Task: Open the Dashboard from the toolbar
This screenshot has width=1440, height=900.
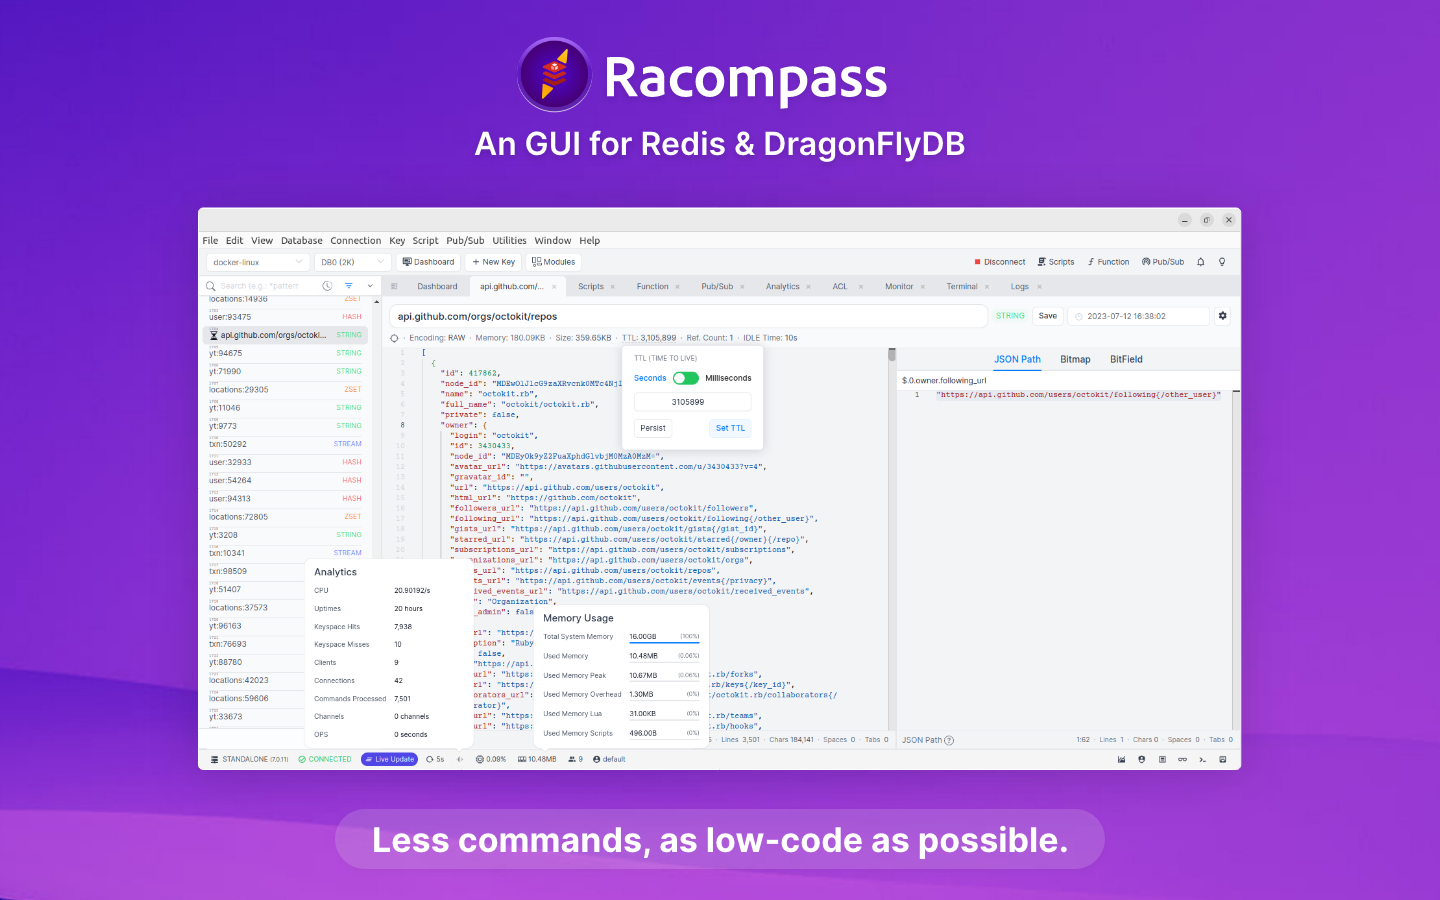Action: coord(428,261)
